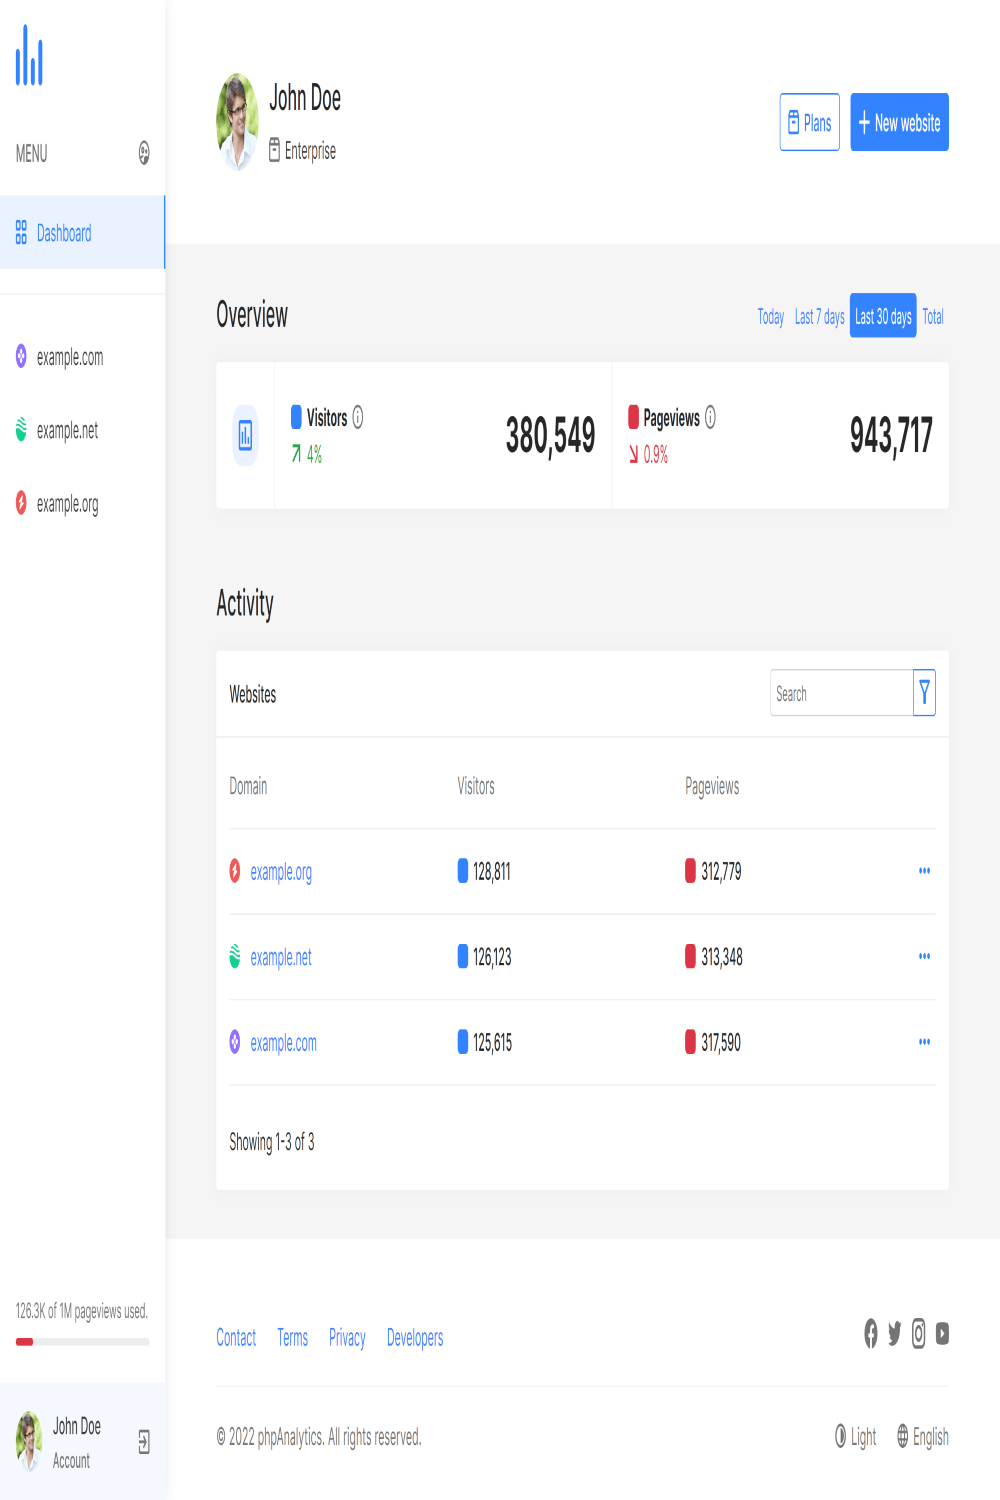
Task: Click the logout icon in the sidebar
Action: pos(144,1441)
